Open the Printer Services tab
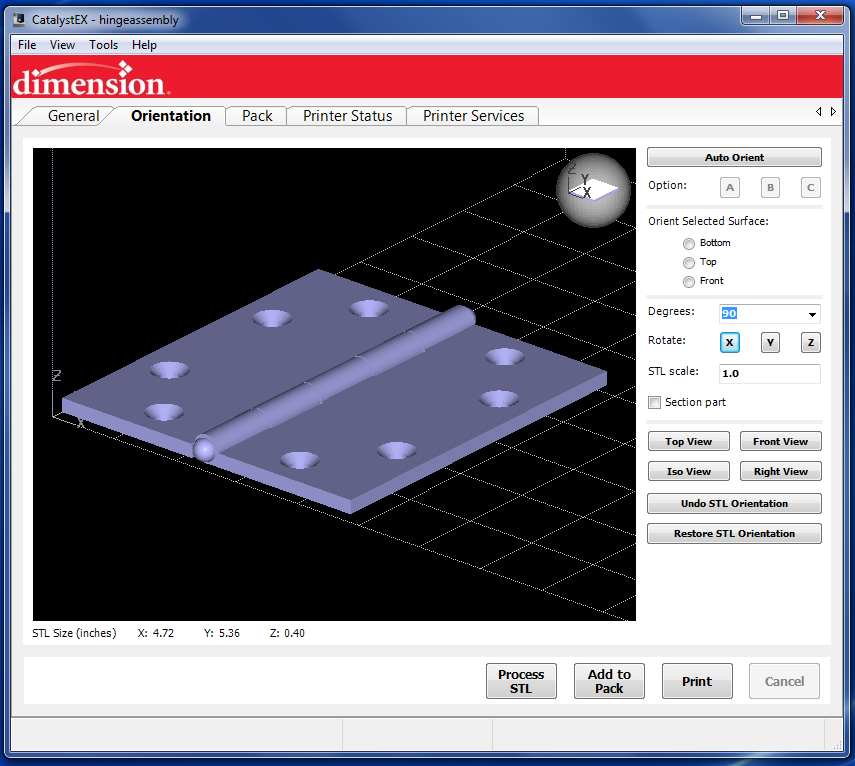 tap(473, 116)
